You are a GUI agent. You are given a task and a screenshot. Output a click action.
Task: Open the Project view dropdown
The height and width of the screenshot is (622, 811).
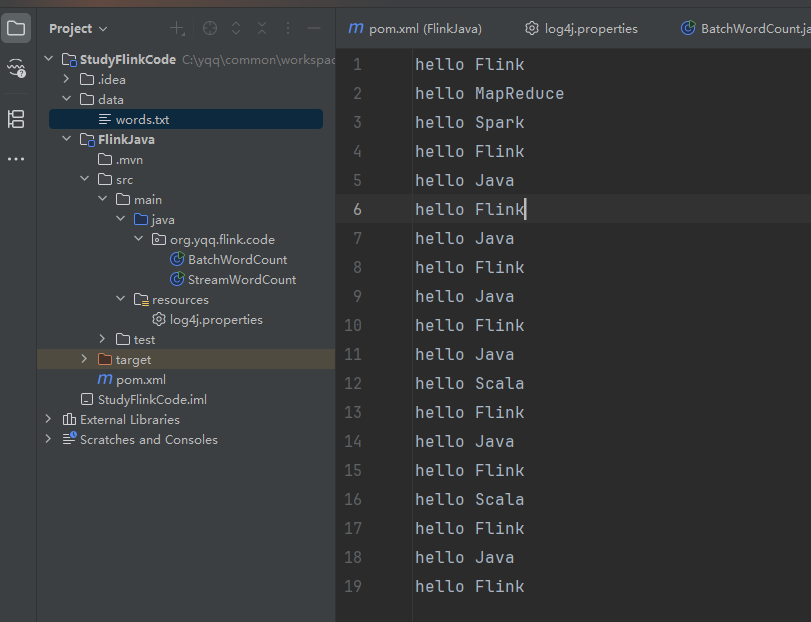[x=78, y=28]
